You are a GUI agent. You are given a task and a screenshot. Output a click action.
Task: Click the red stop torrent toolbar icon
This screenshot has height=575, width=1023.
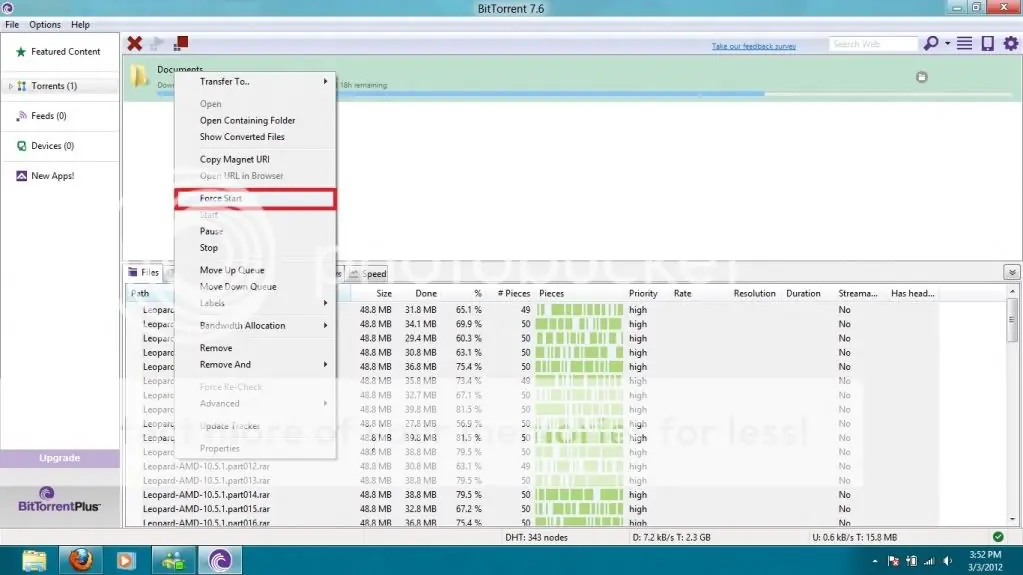[x=181, y=44]
